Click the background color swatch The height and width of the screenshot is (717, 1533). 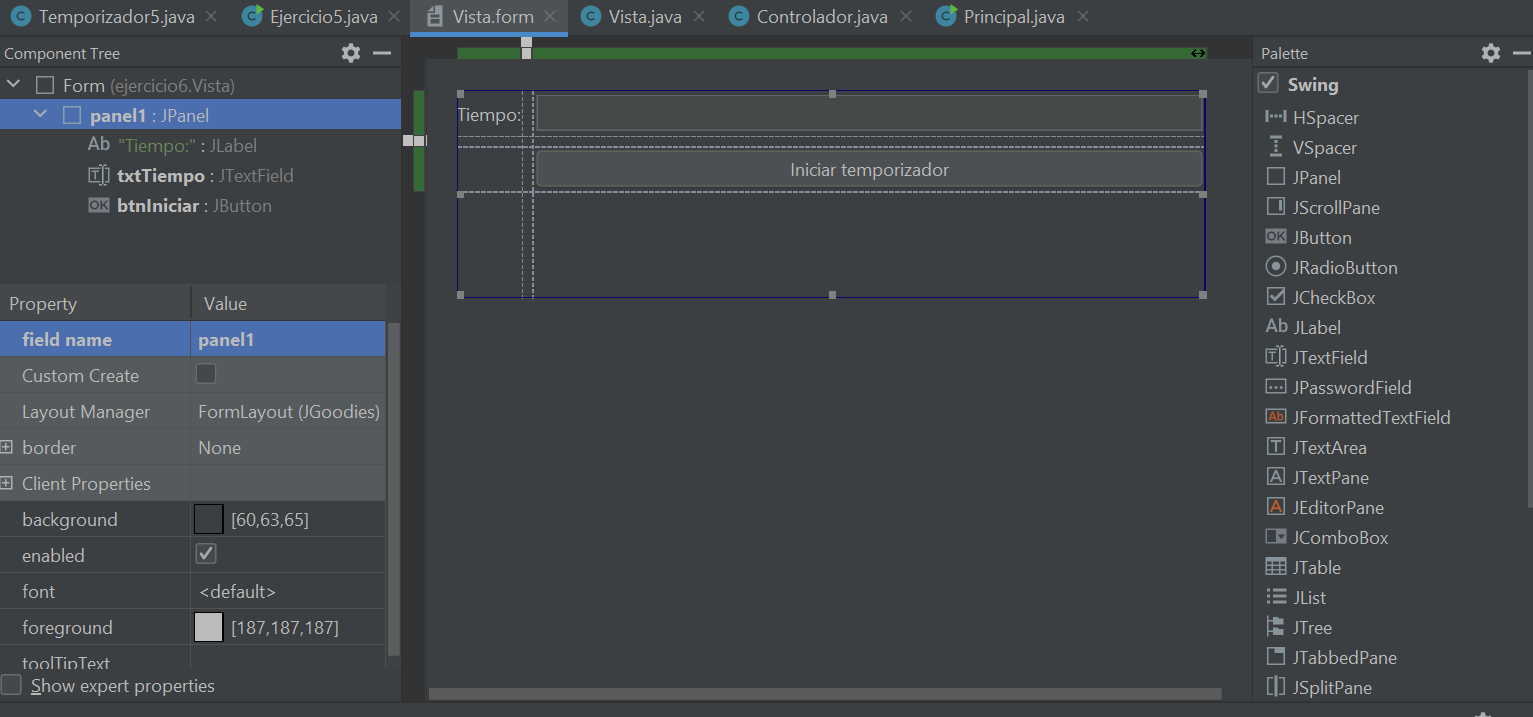(x=208, y=519)
